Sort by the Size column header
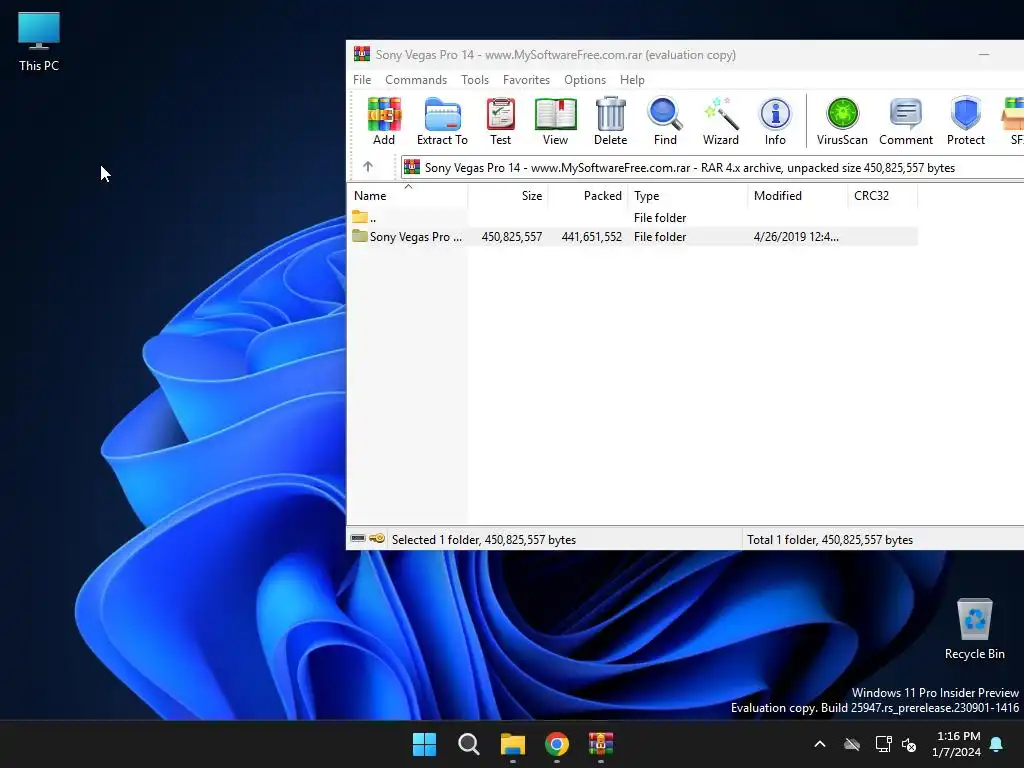 (x=507, y=195)
